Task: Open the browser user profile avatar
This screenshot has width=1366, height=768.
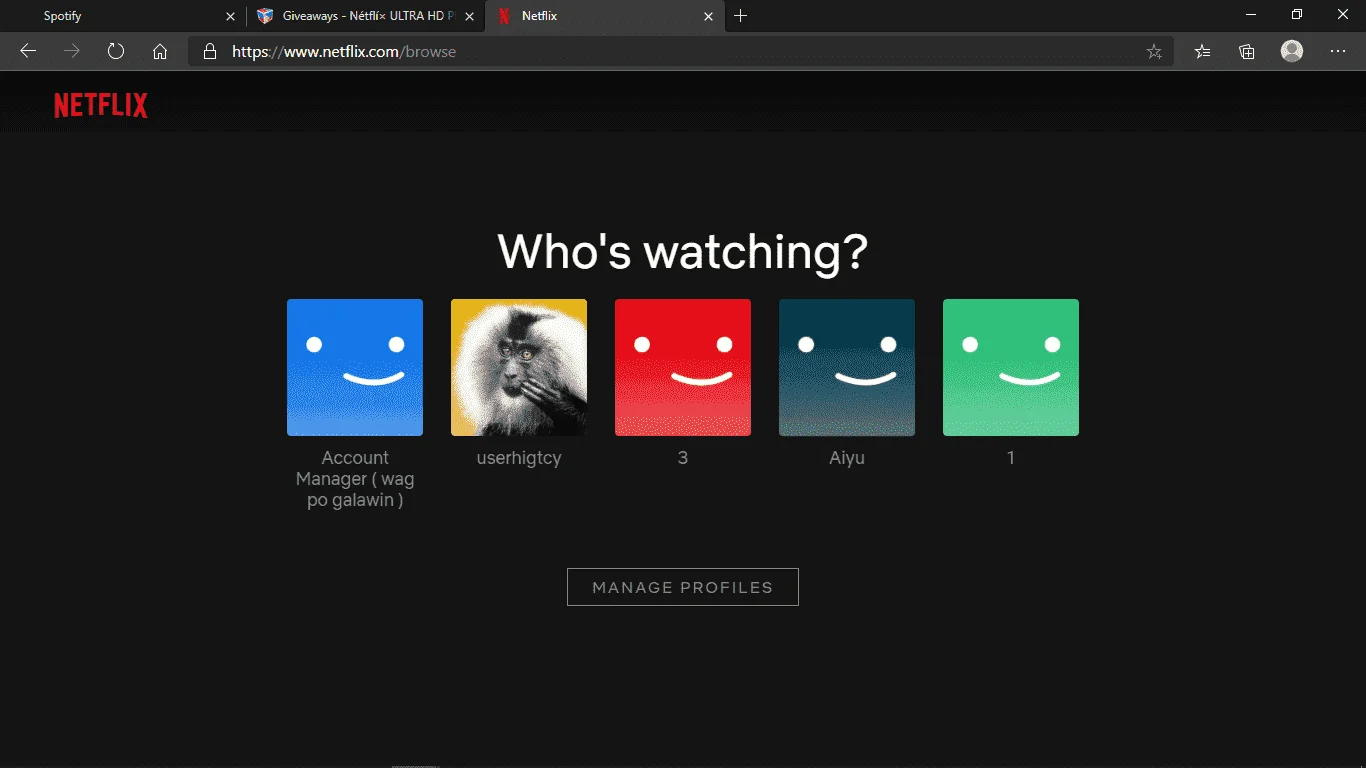Action: [x=1292, y=51]
